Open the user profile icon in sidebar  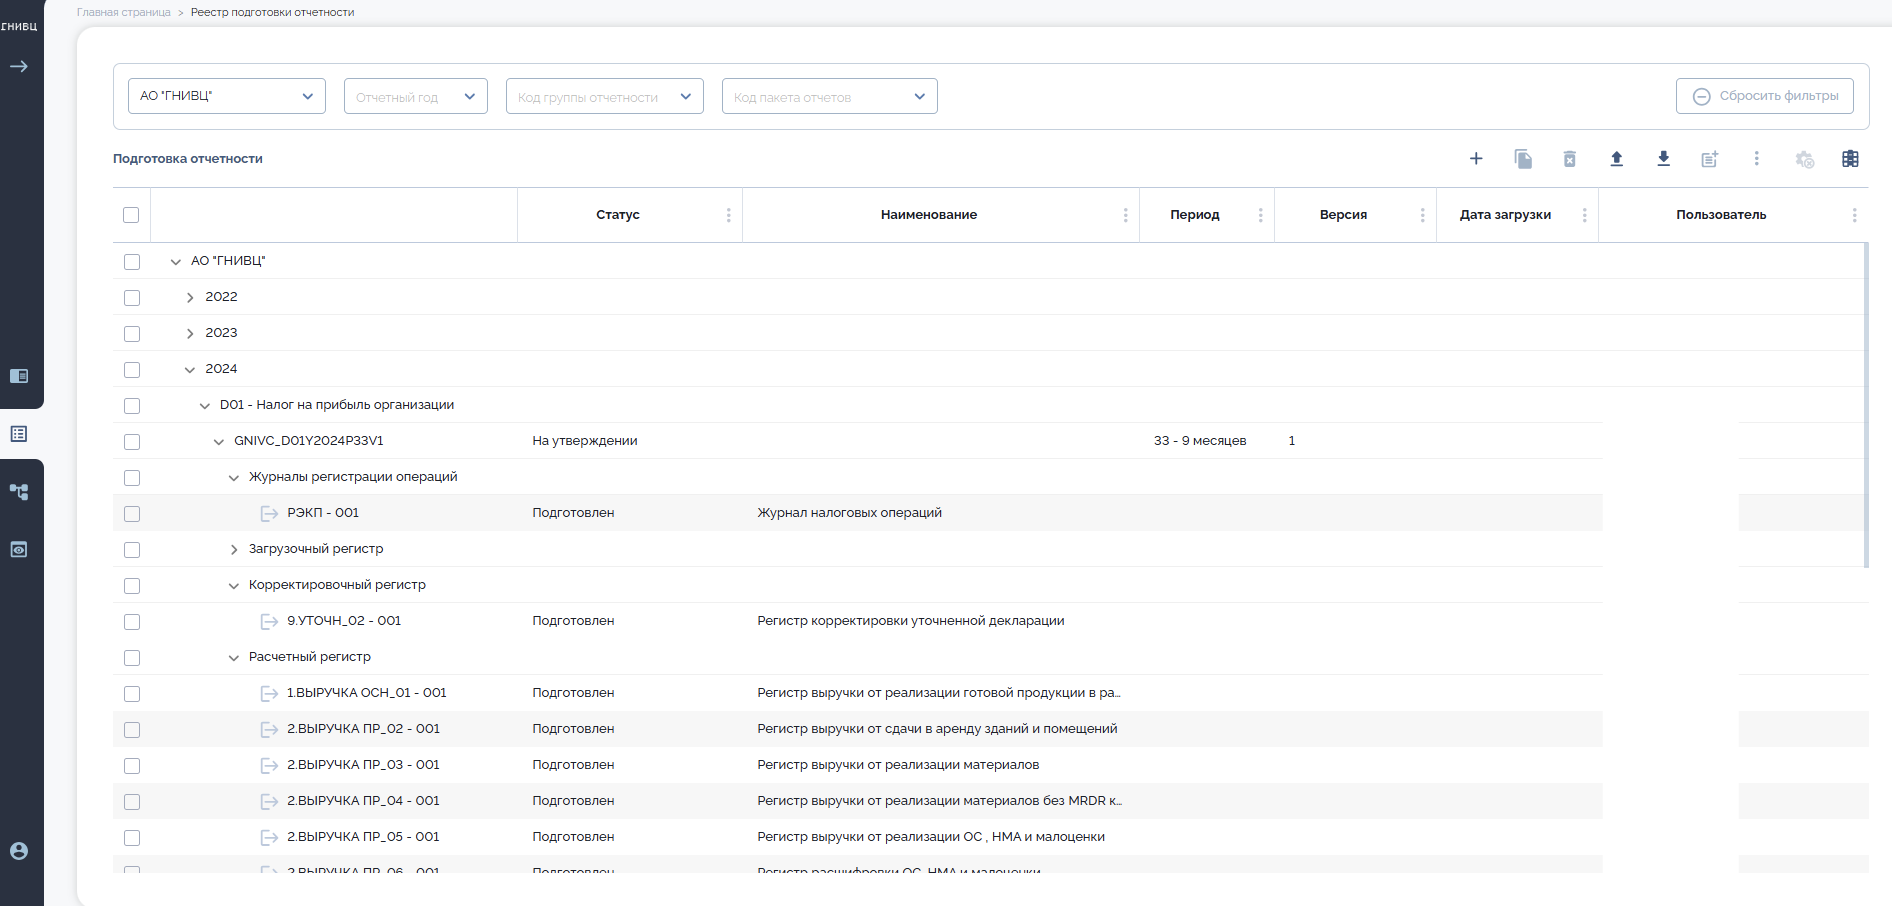coord(19,851)
